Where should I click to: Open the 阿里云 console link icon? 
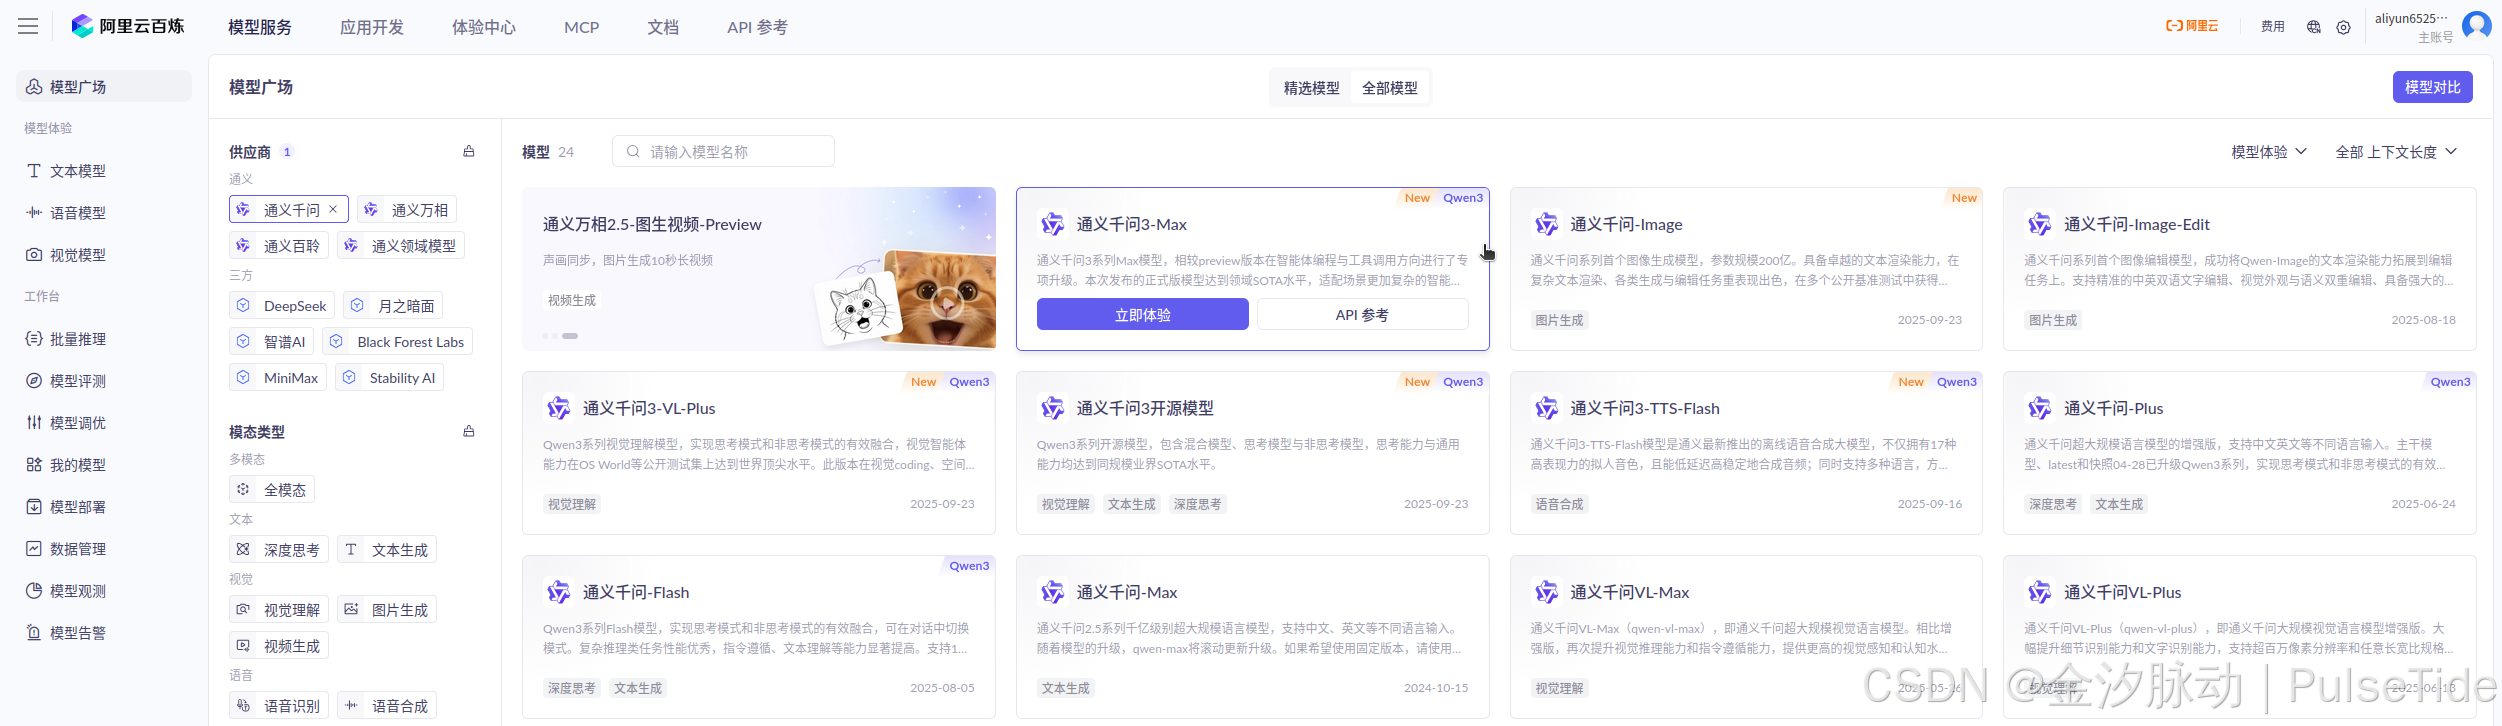tap(2192, 27)
